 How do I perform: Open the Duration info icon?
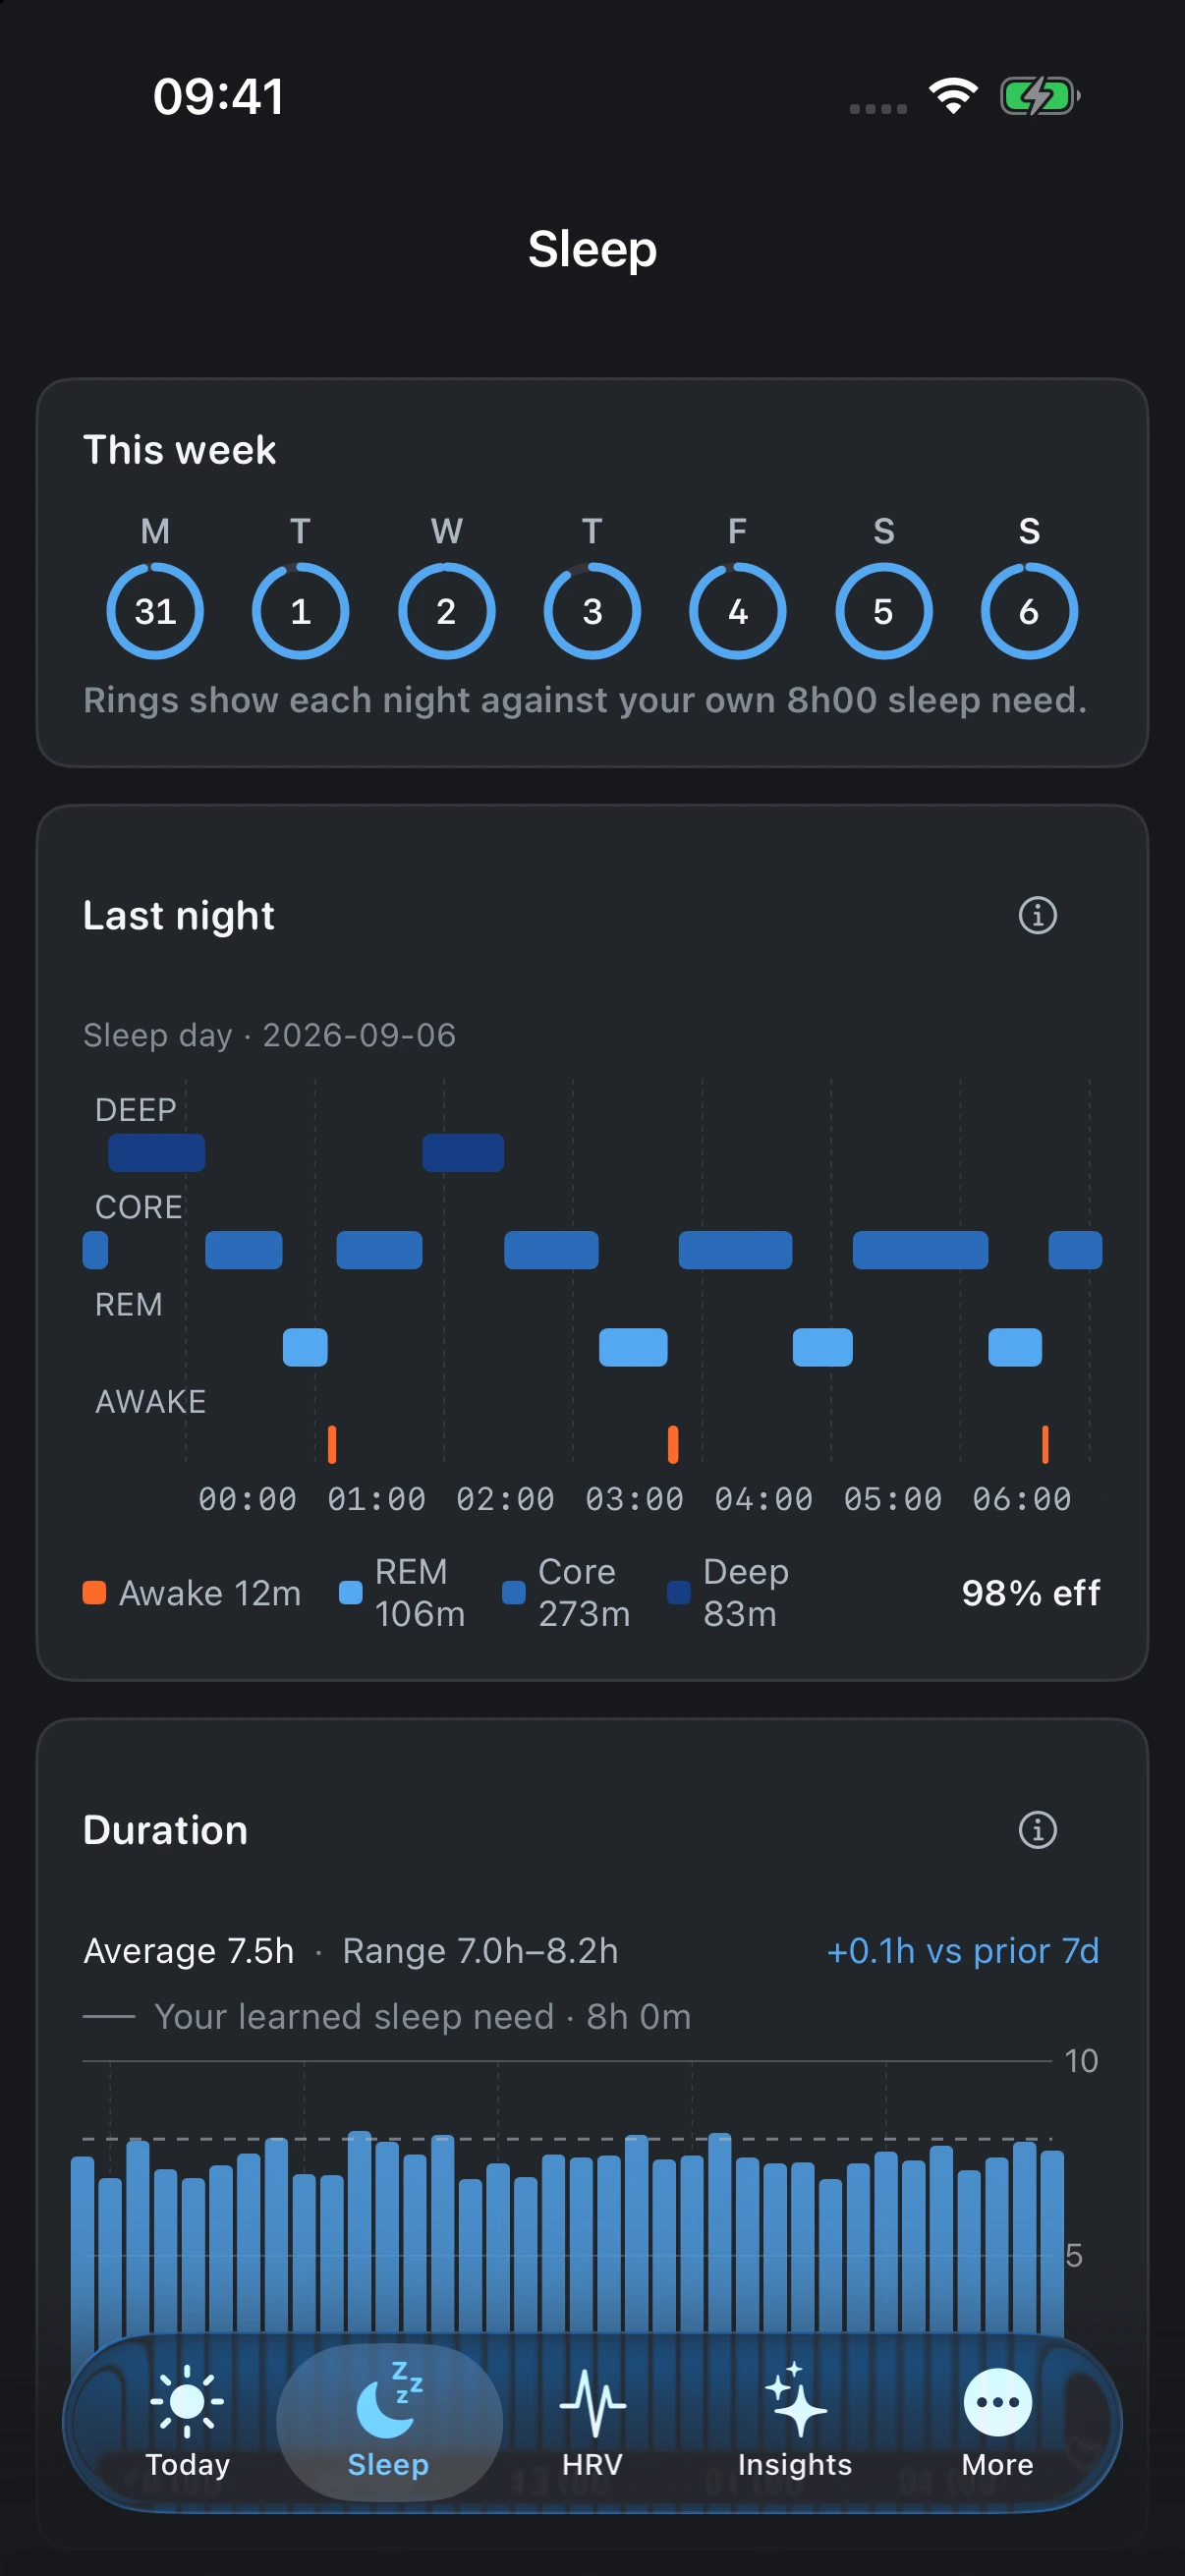click(x=1037, y=1829)
